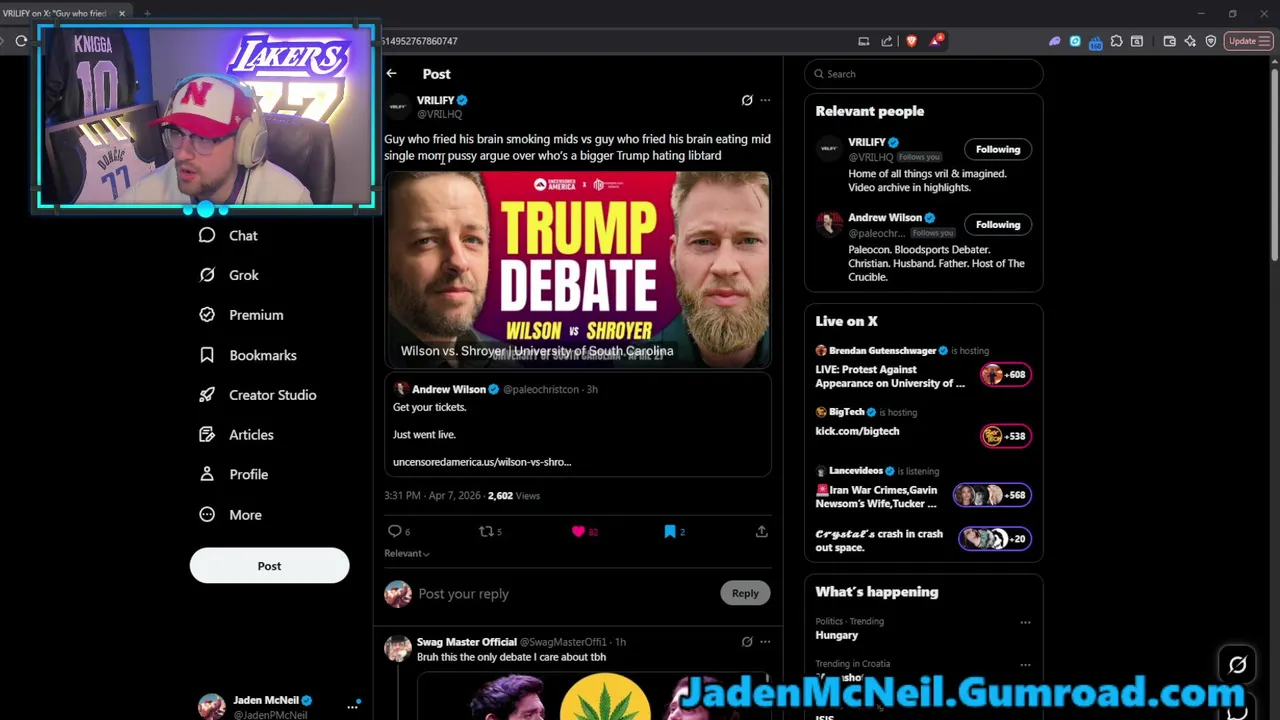Reply to the post via comment icon
Image resolution: width=1280 pixels, height=720 pixels.
pyautogui.click(x=395, y=531)
